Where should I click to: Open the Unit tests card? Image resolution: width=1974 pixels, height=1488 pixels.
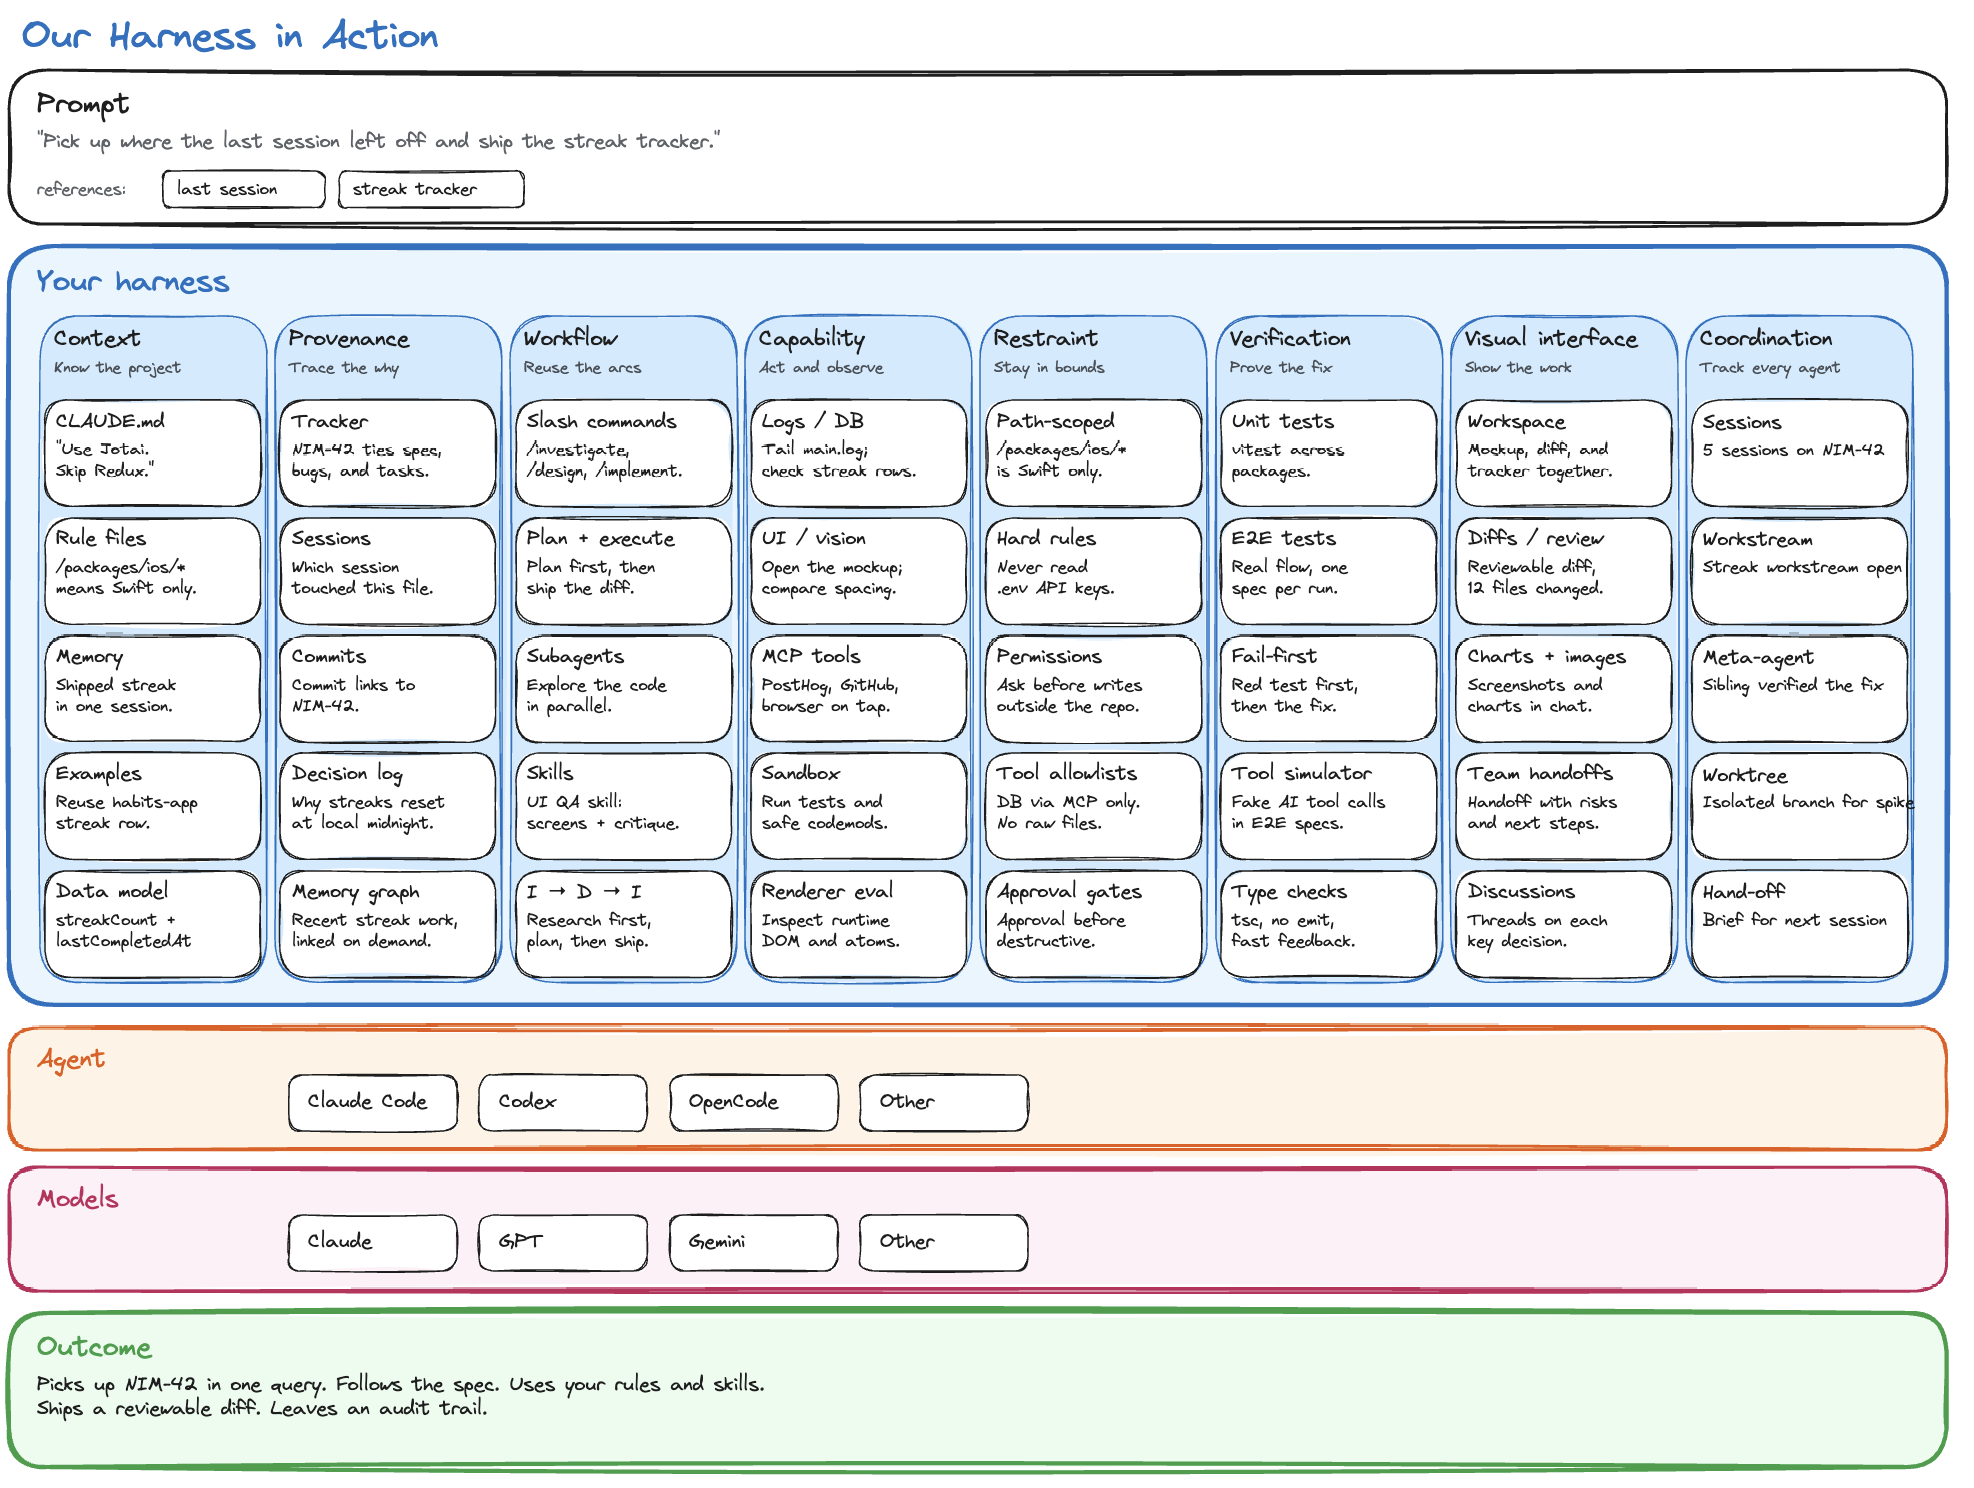click(x=1329, y=453)
